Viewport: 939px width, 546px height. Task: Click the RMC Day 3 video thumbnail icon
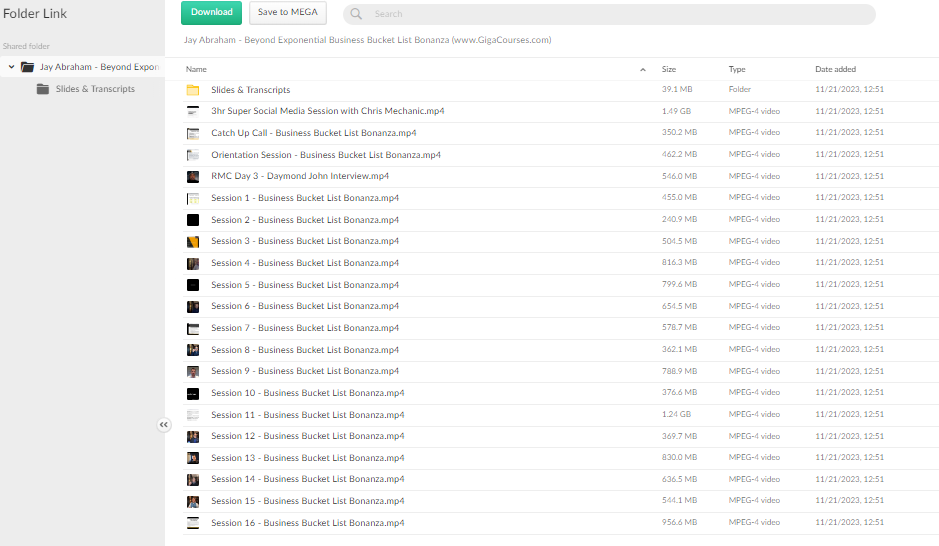pyautogui.click(x=193, y=177)
